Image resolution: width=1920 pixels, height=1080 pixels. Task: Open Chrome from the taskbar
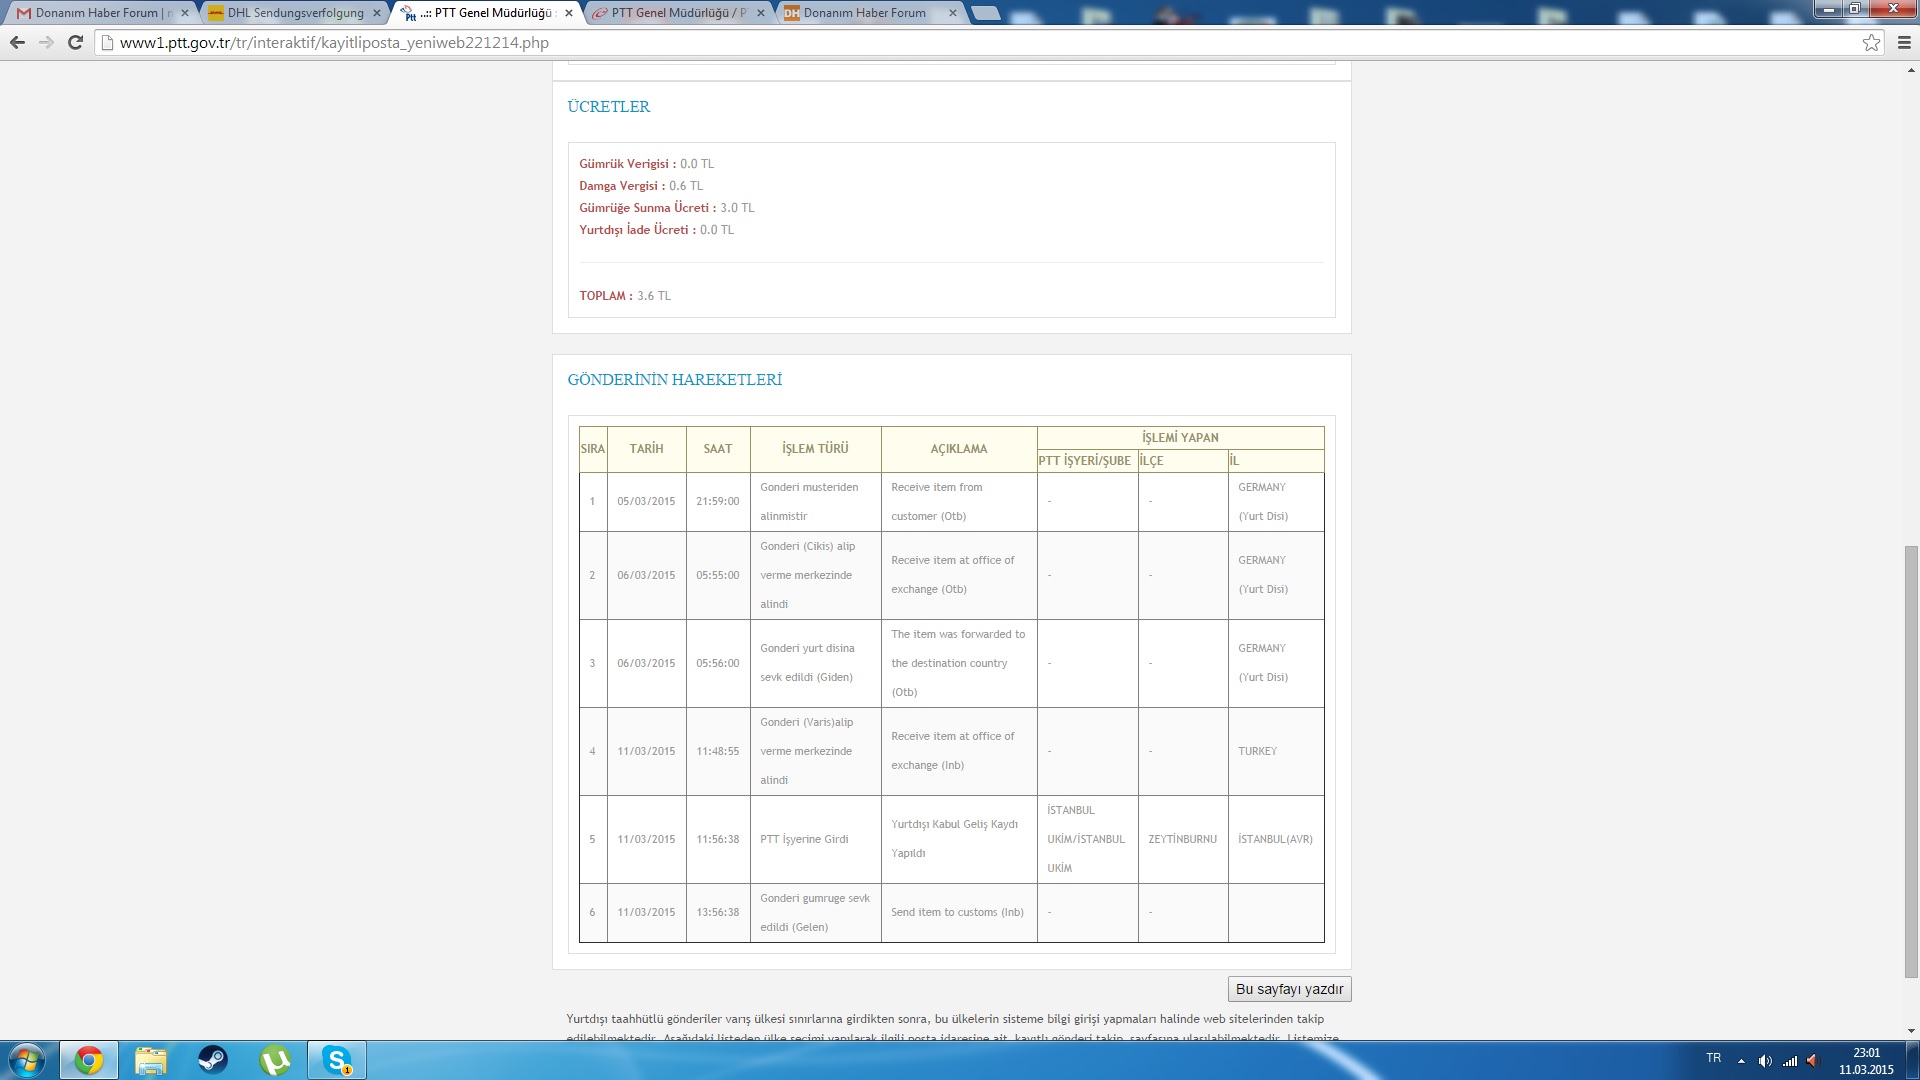click(89, 1060)
